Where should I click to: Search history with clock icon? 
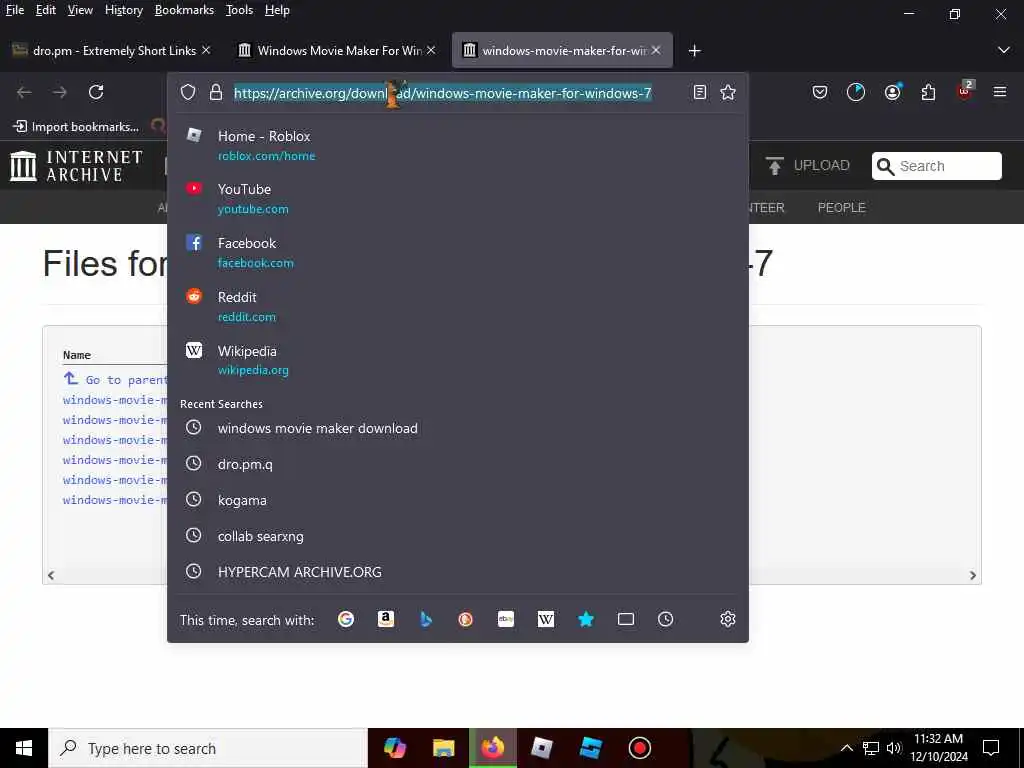click(x=665, y=618)
